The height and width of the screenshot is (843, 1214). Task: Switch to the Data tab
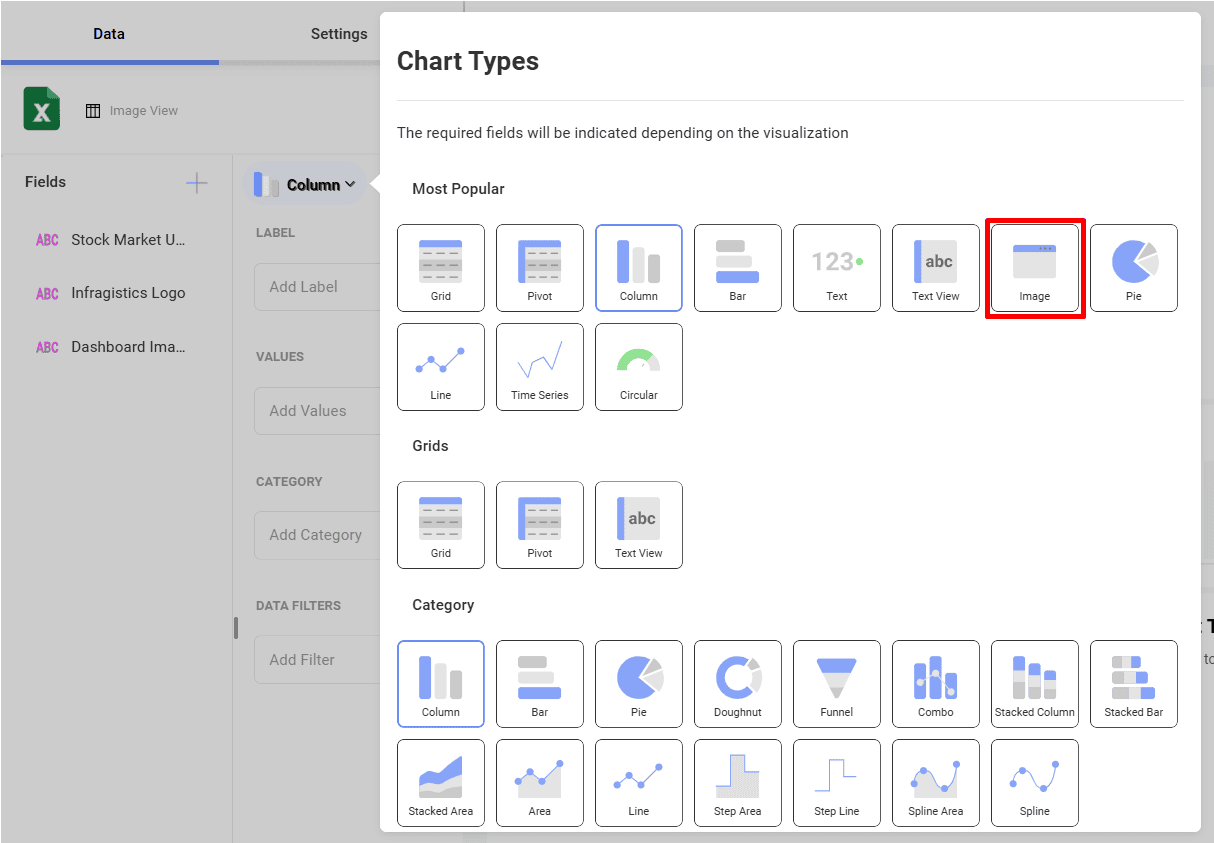[x=109, y=33]
